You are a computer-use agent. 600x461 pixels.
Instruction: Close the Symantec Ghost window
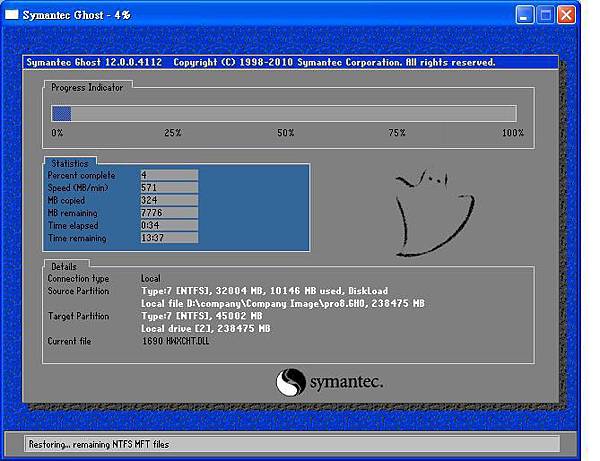[x=567, y=15]
